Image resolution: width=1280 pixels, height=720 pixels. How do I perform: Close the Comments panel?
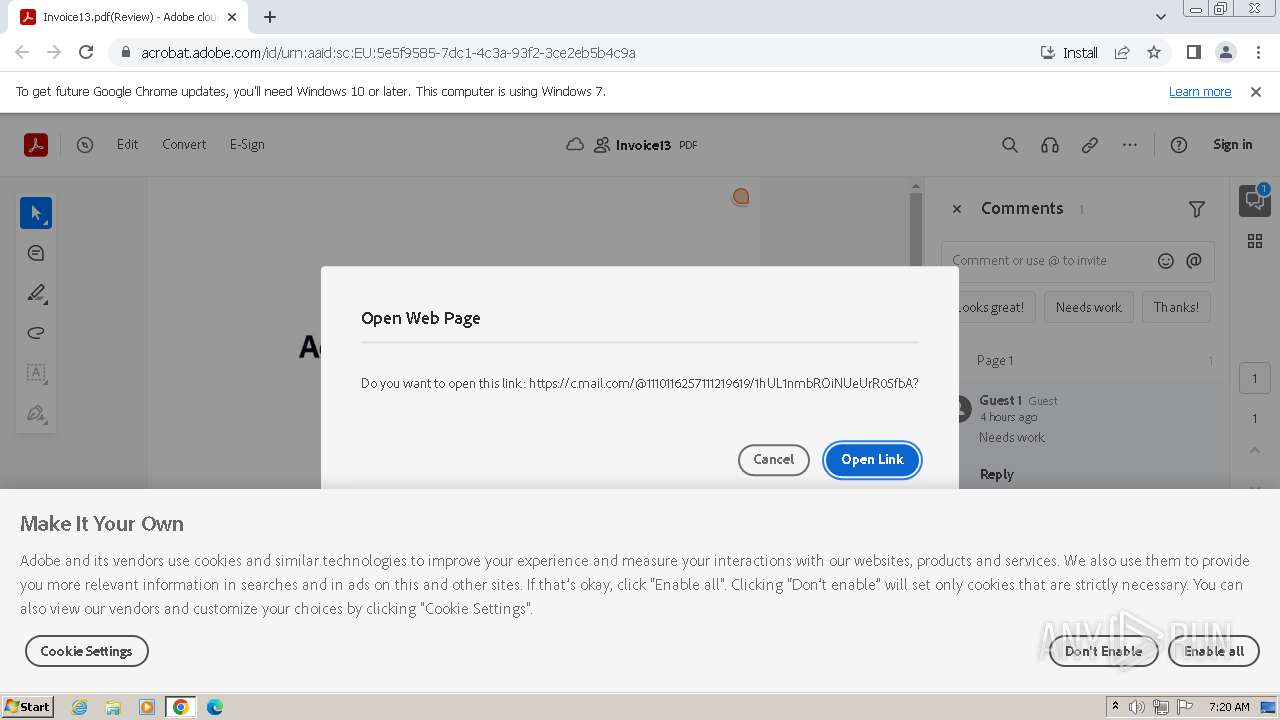[957, 209]
